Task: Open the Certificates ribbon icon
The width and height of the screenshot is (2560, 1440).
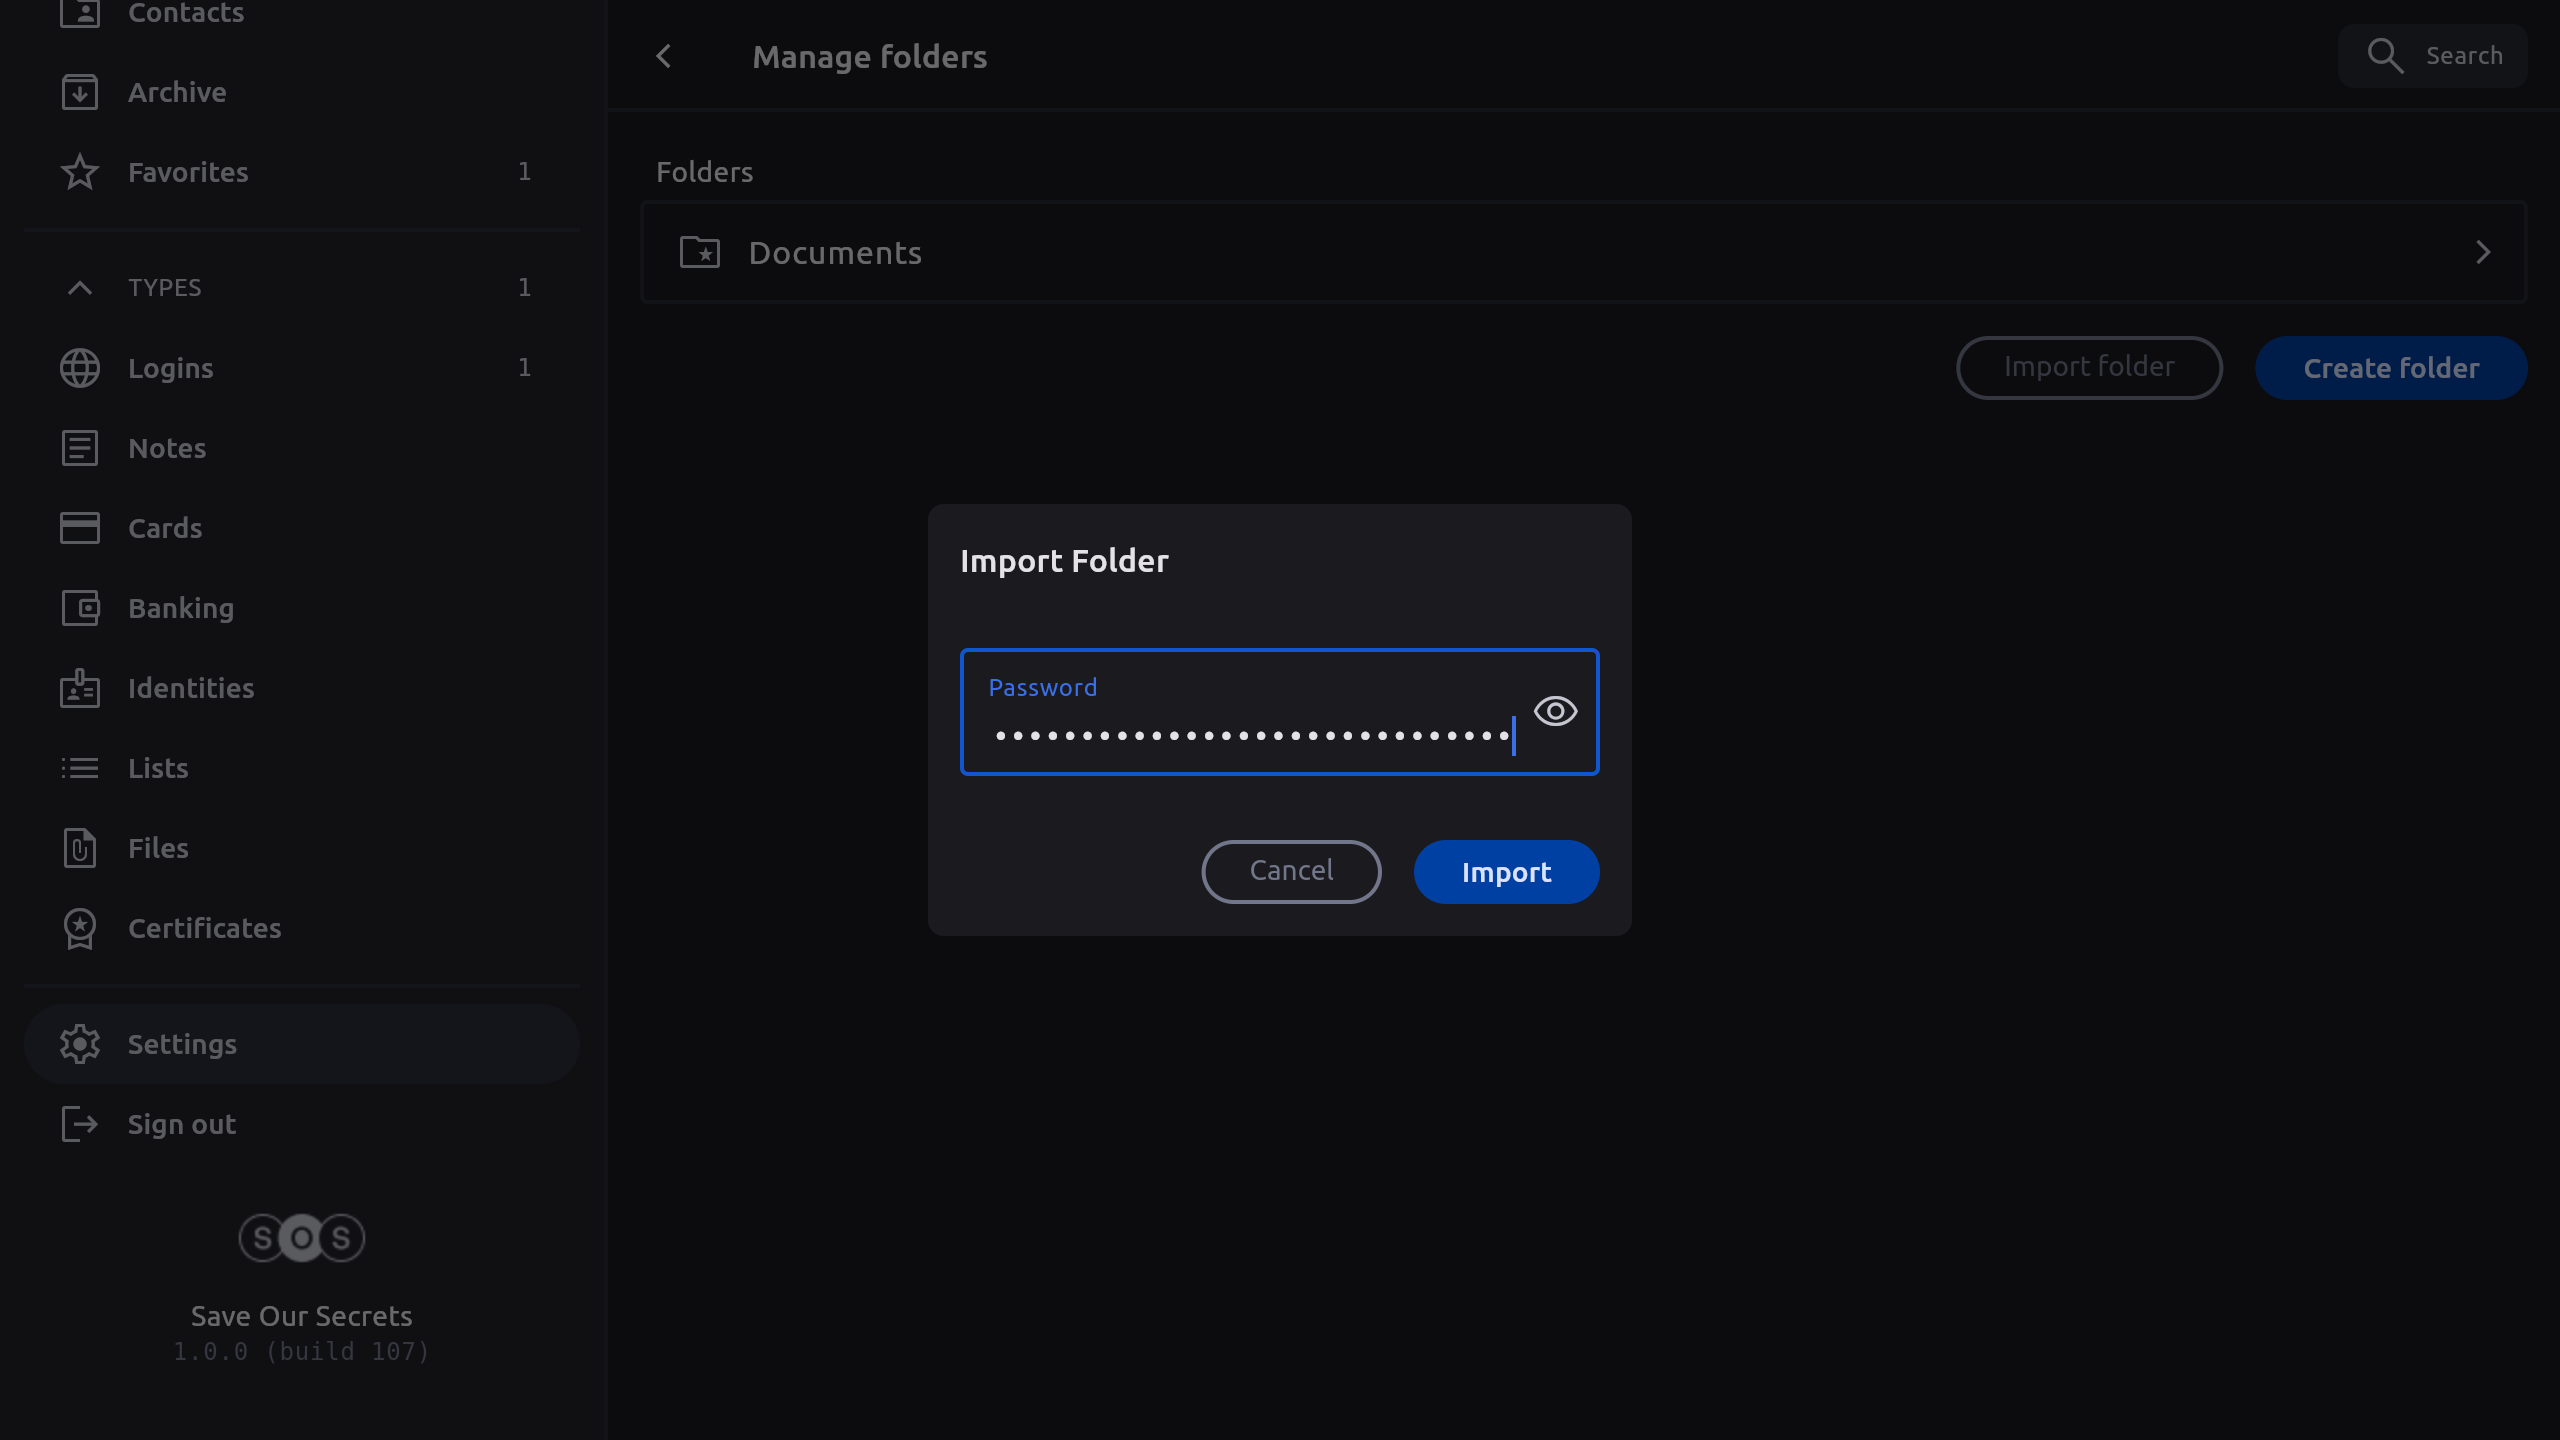Action: pos(80,928)
